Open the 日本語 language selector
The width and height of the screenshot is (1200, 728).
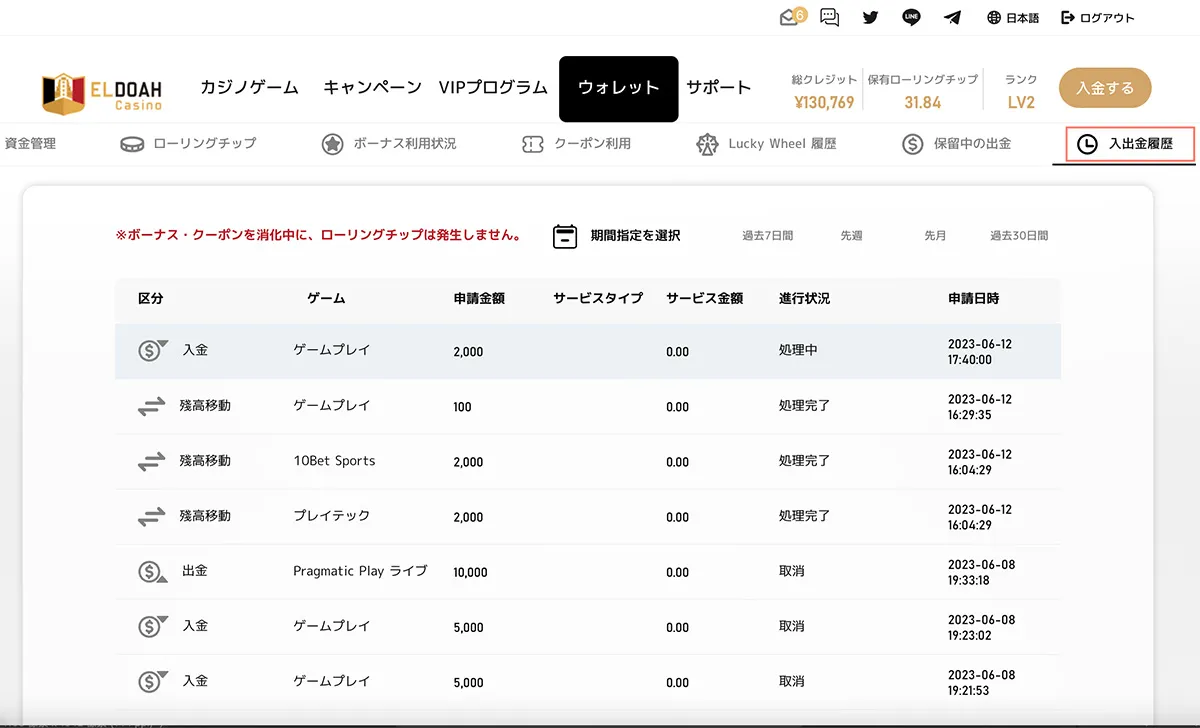click(x=1012, y=17)
